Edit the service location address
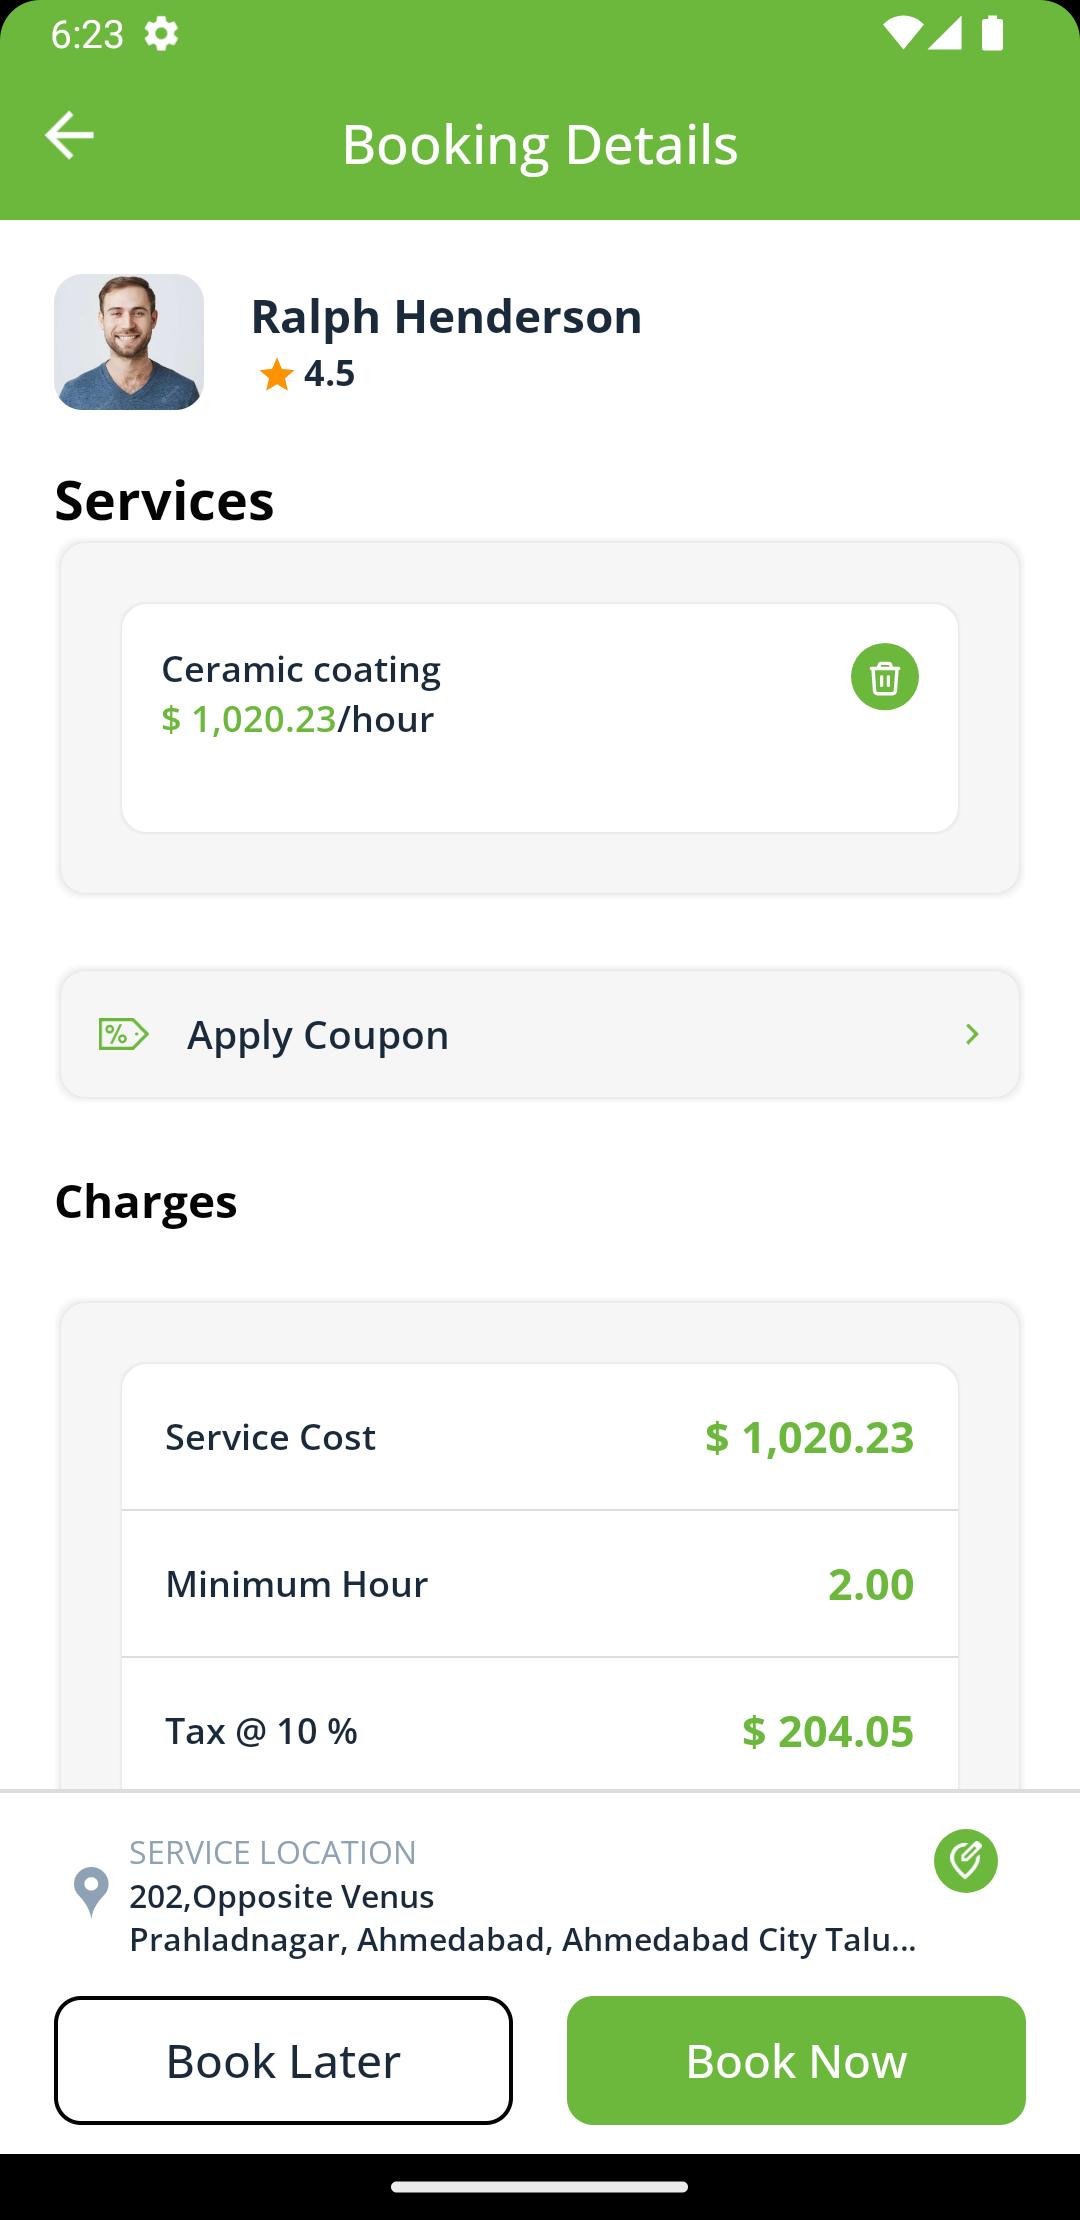 point(966,1861)
